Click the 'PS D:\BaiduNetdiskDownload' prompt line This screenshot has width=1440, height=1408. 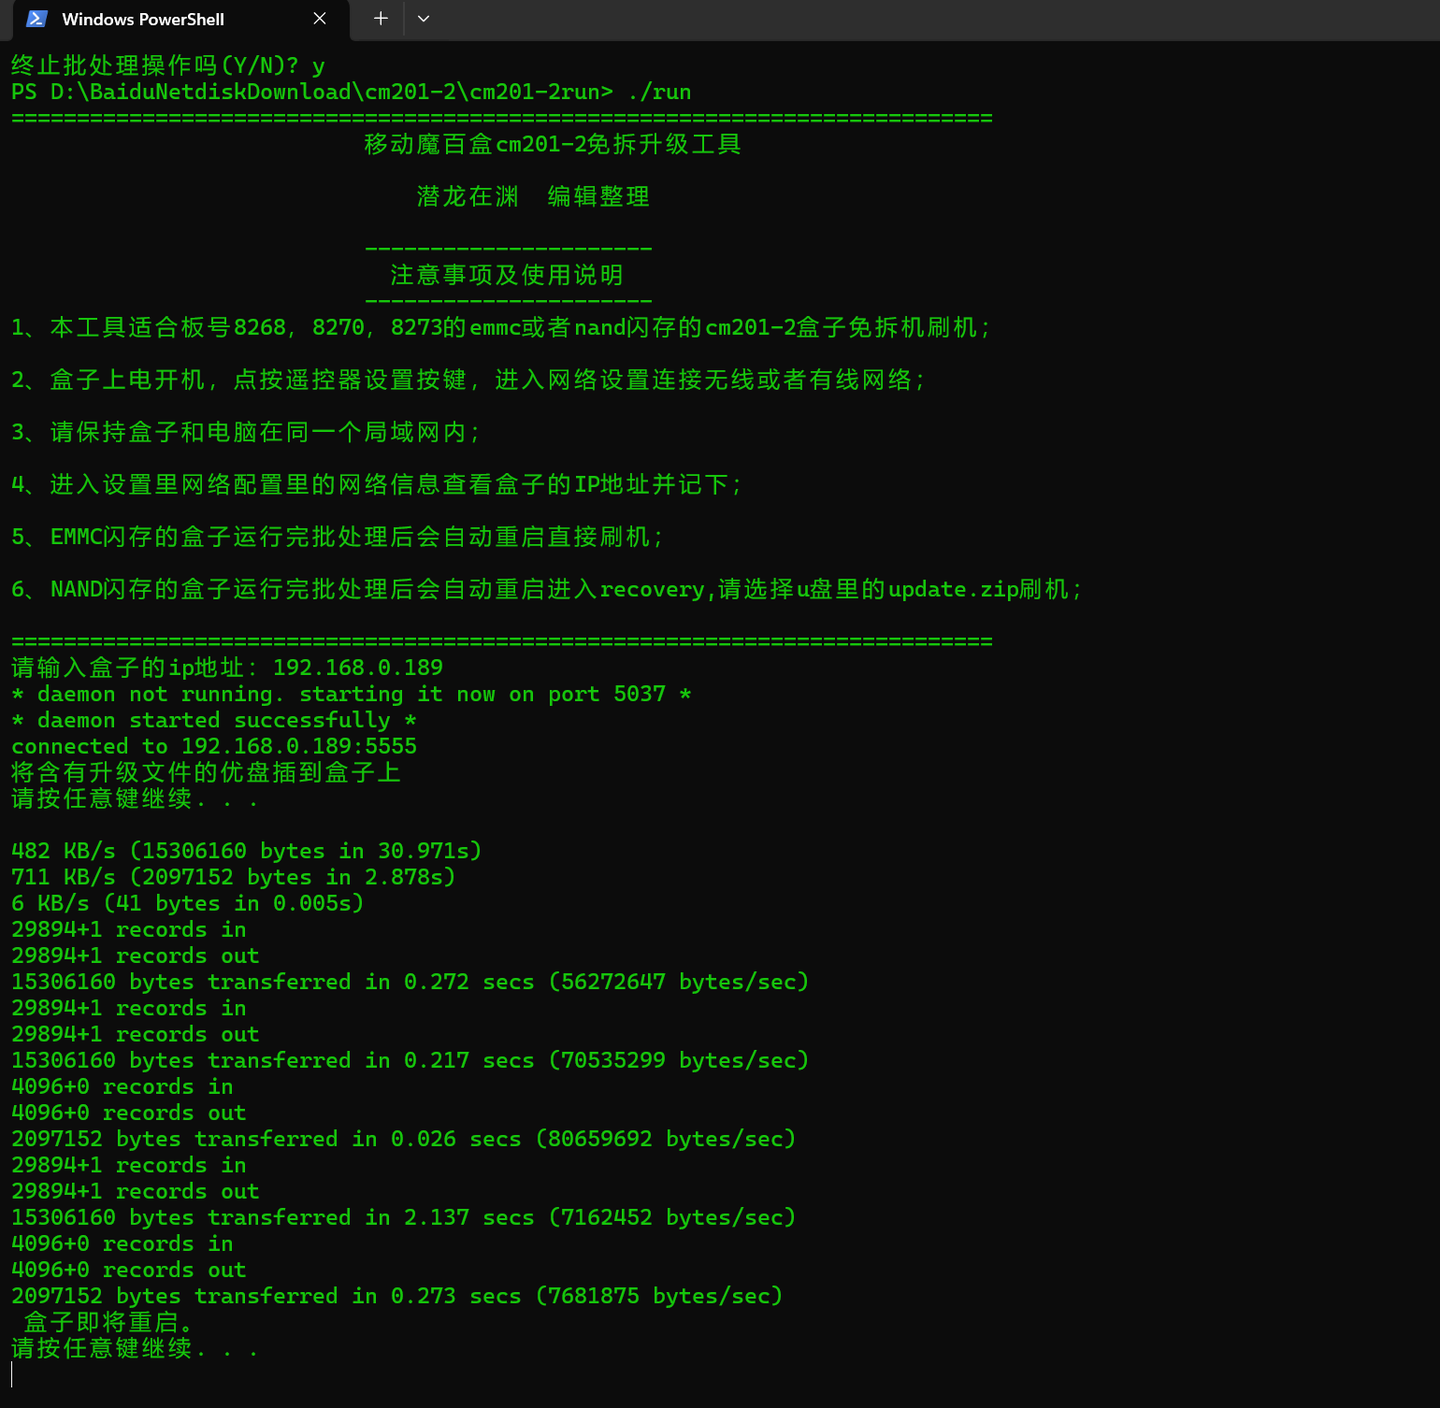[351, 92]
